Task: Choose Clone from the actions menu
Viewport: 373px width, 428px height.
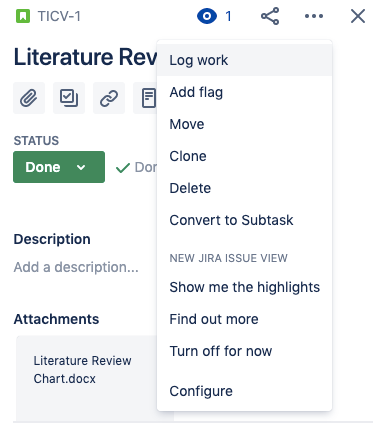Action: tap(244, 156)
